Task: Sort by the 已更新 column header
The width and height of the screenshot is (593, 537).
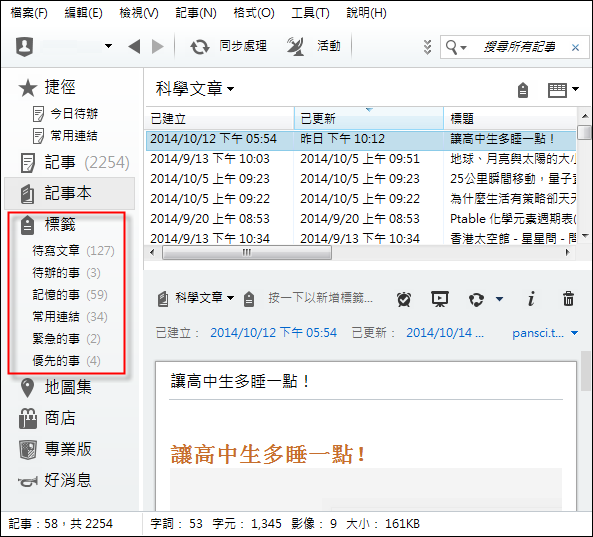Action: (368, 118)
